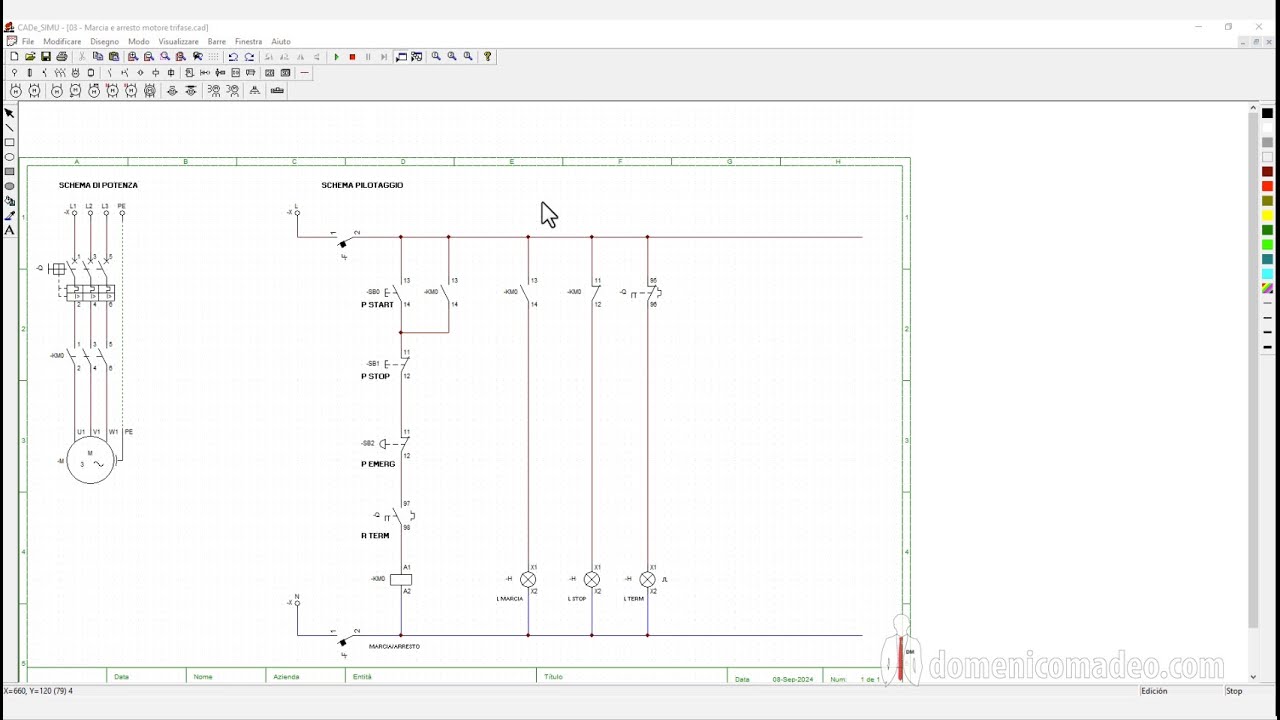Pick the bright red color swatch
This screenshot has height=720, width=1280.
point(1267,186)
